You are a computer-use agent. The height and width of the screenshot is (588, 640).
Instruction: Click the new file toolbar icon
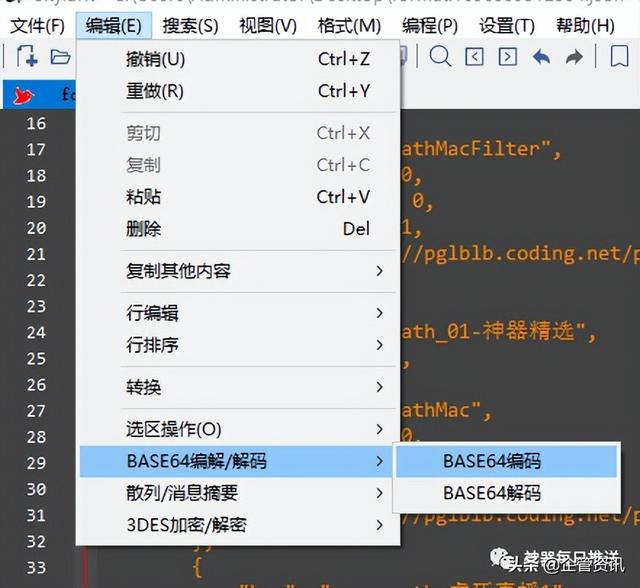pos(26,57)
